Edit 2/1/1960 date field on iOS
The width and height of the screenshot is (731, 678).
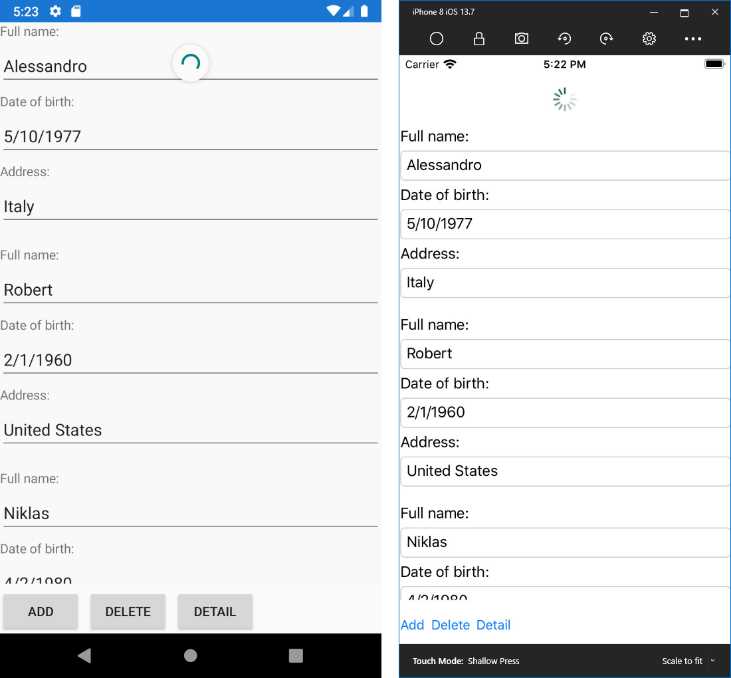click(565, 412)
